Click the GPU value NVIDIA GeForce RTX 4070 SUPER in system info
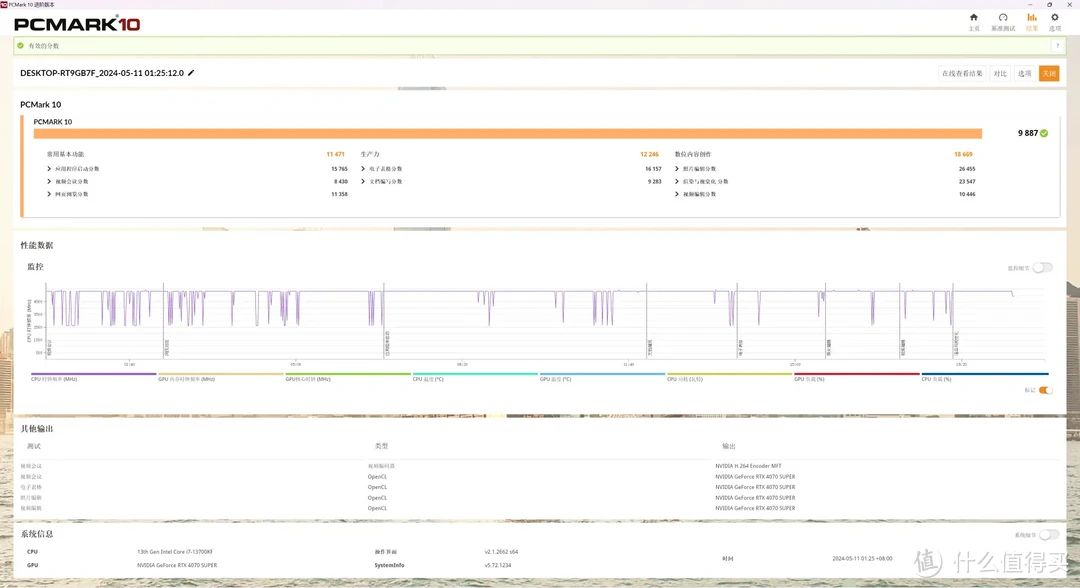Image resolution: width=1080 pixels, height=588 pixels. (177, 565)
